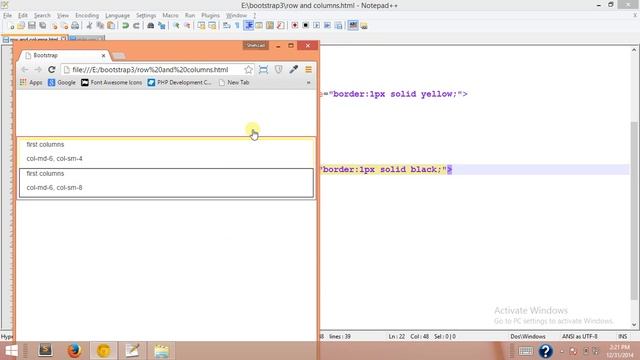Click blue help question mark in taskbar
640x360 pixels.
545,351
